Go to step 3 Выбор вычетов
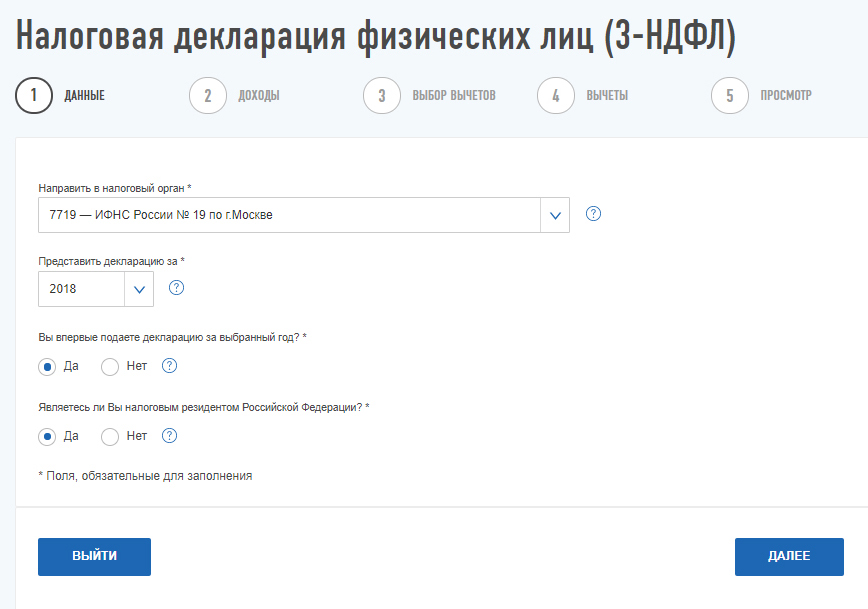868x609 pixels. click(x=430, y=95)
